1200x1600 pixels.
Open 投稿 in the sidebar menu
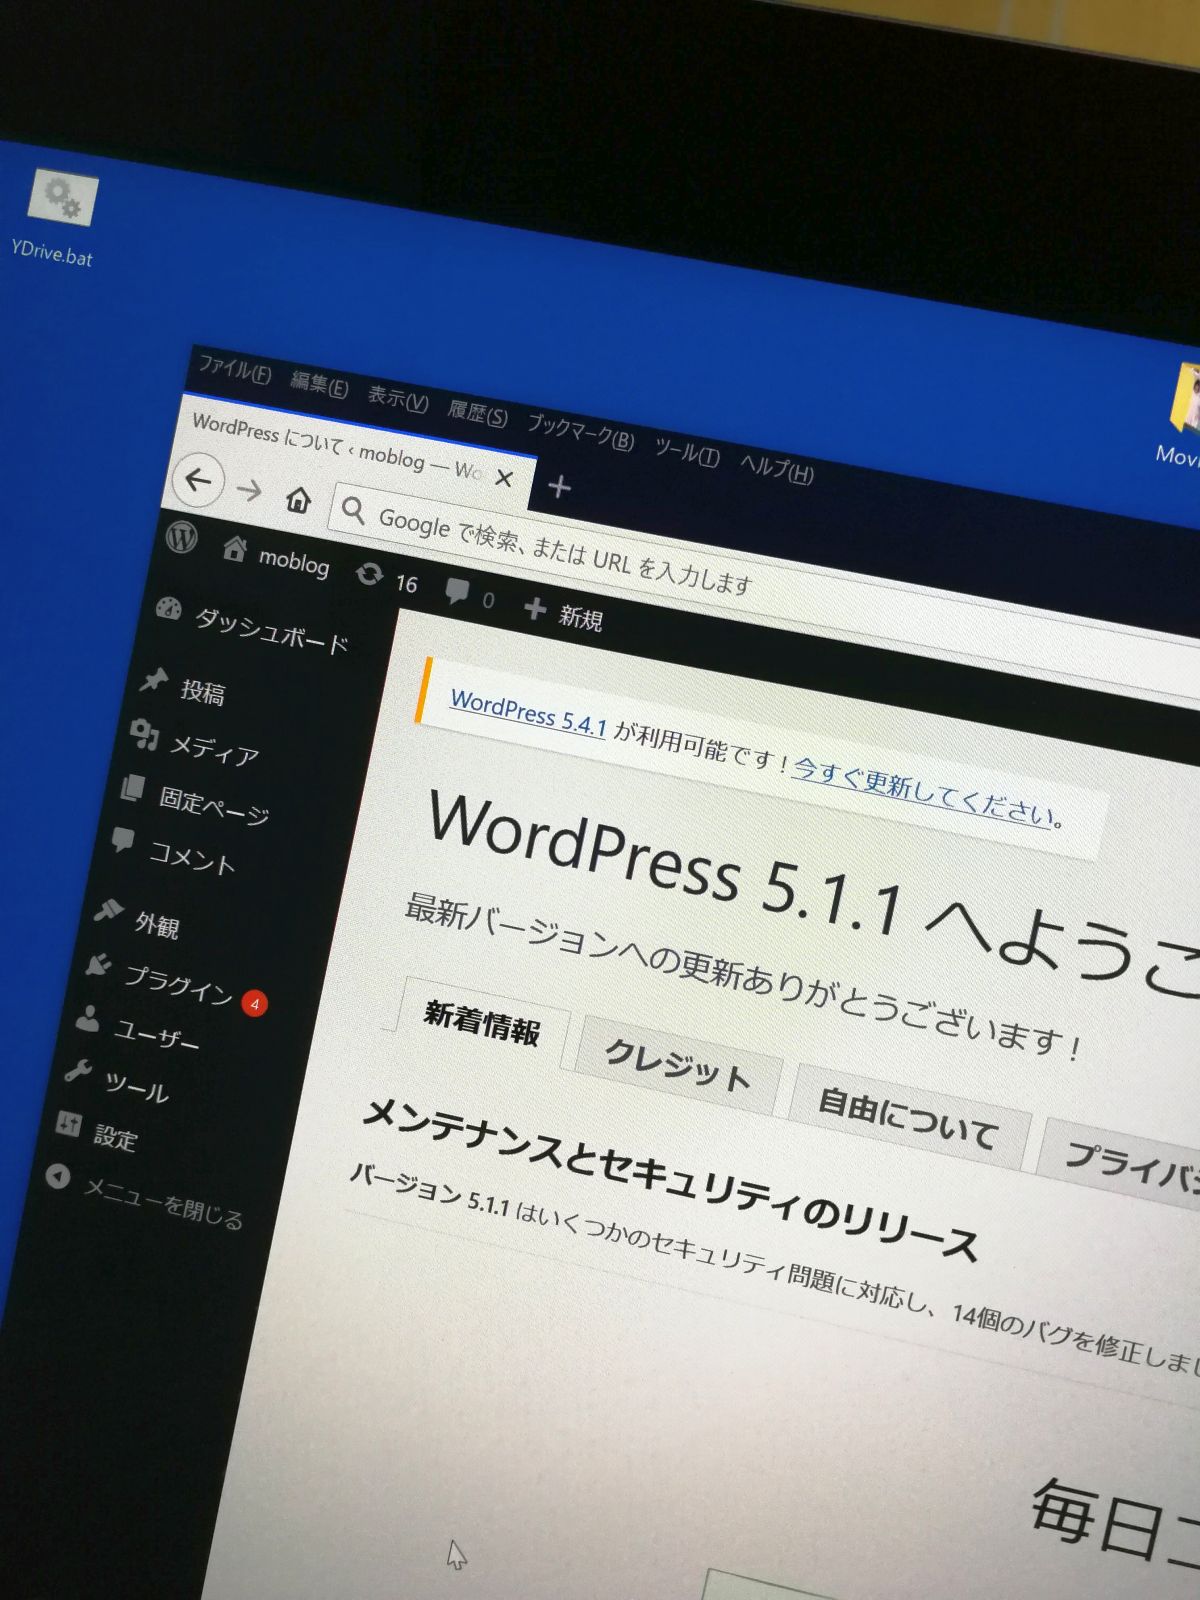[203, 692]
